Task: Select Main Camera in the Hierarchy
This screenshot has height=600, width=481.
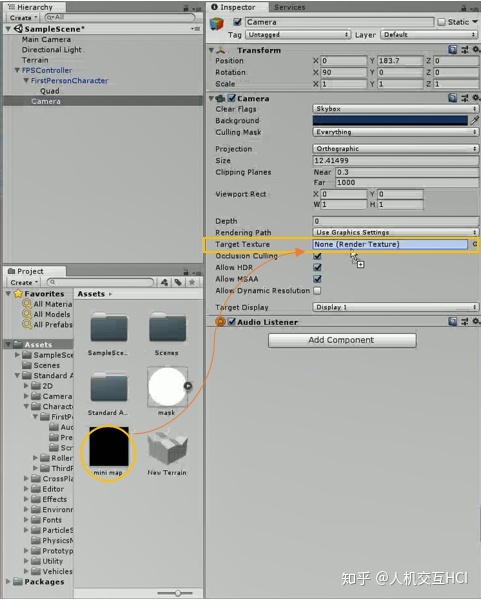Action: point(46,39)
